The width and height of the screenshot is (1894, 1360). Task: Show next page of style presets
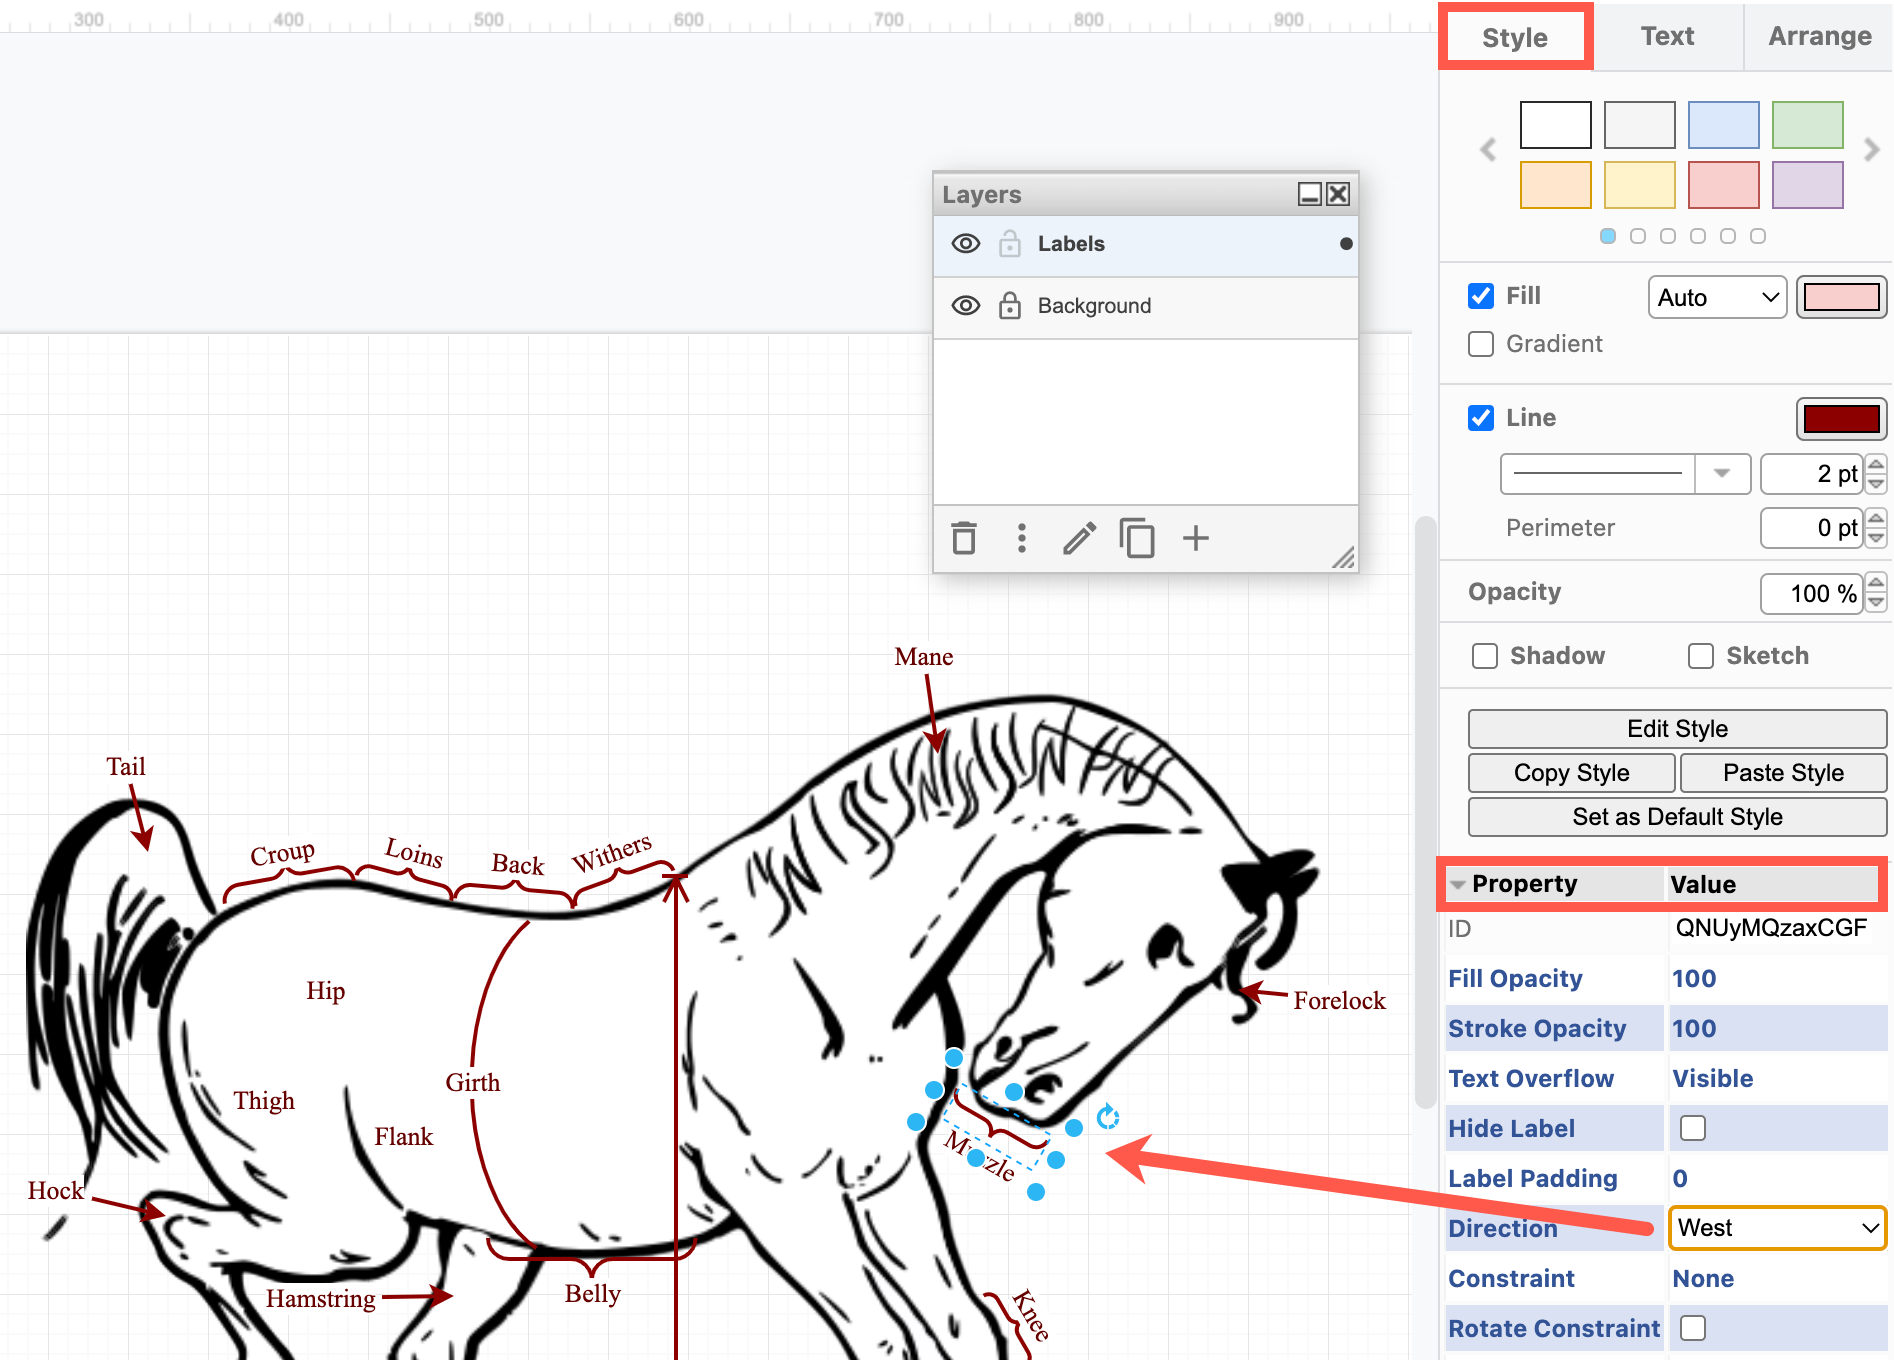coord(1872,149)
